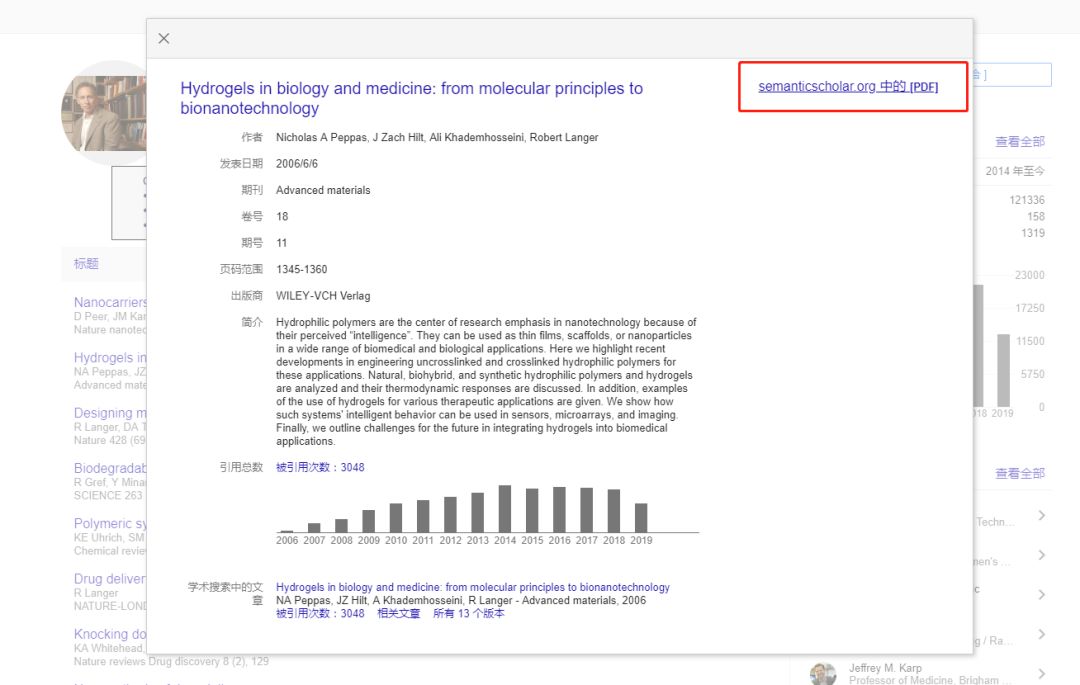The height and width of the screenshot is (685, 1080).
Task: Sort by the 标题 column header
Action: pyautogui.click(x=86, y=264)
